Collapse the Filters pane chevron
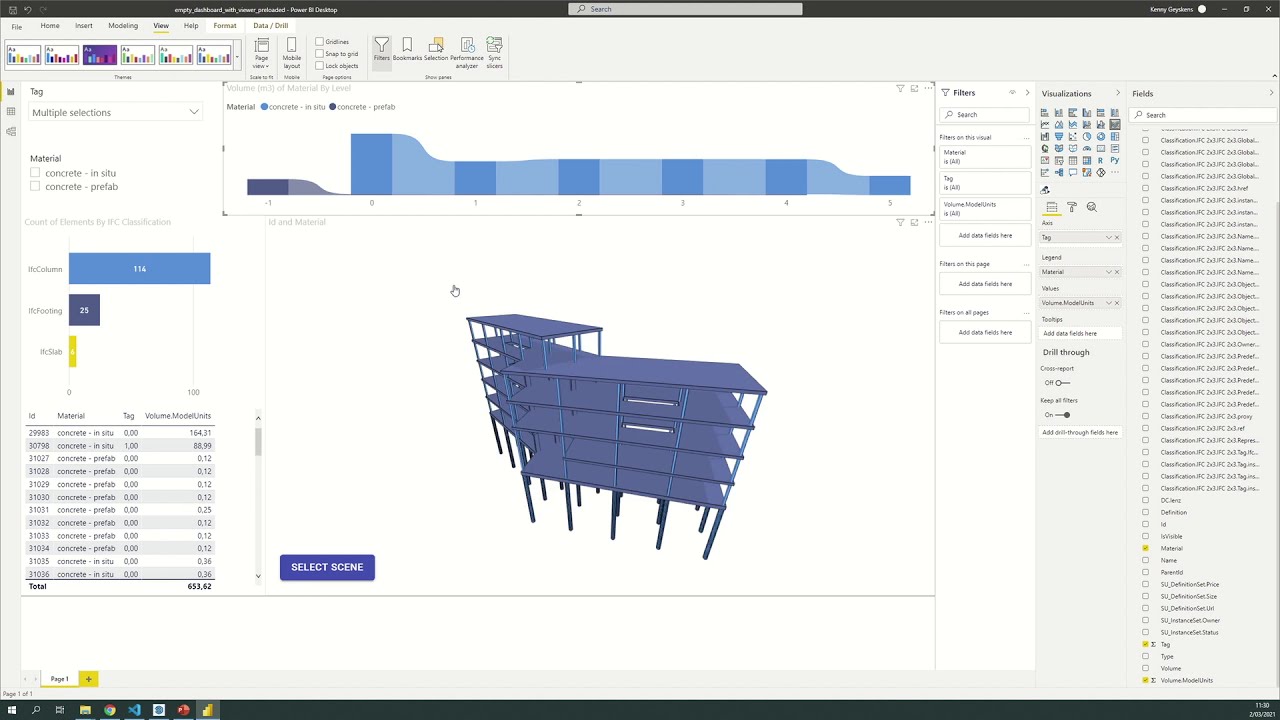1280x720 pixels. pos(1027,93)
